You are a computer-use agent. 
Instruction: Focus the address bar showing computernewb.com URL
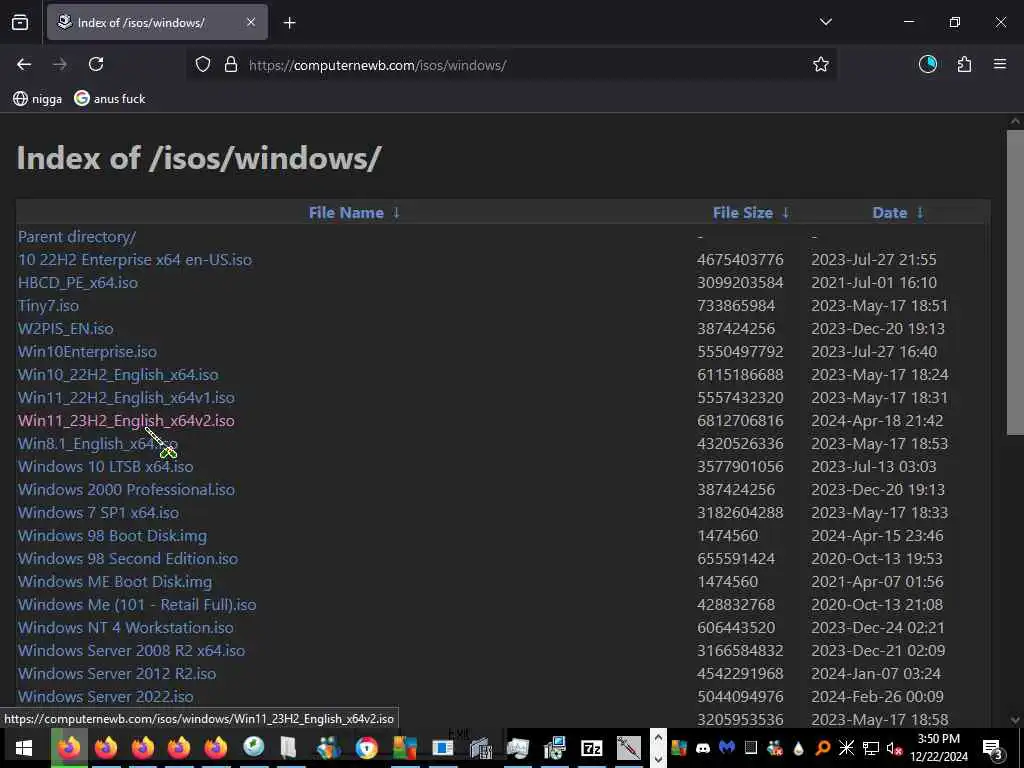(511, 65)
